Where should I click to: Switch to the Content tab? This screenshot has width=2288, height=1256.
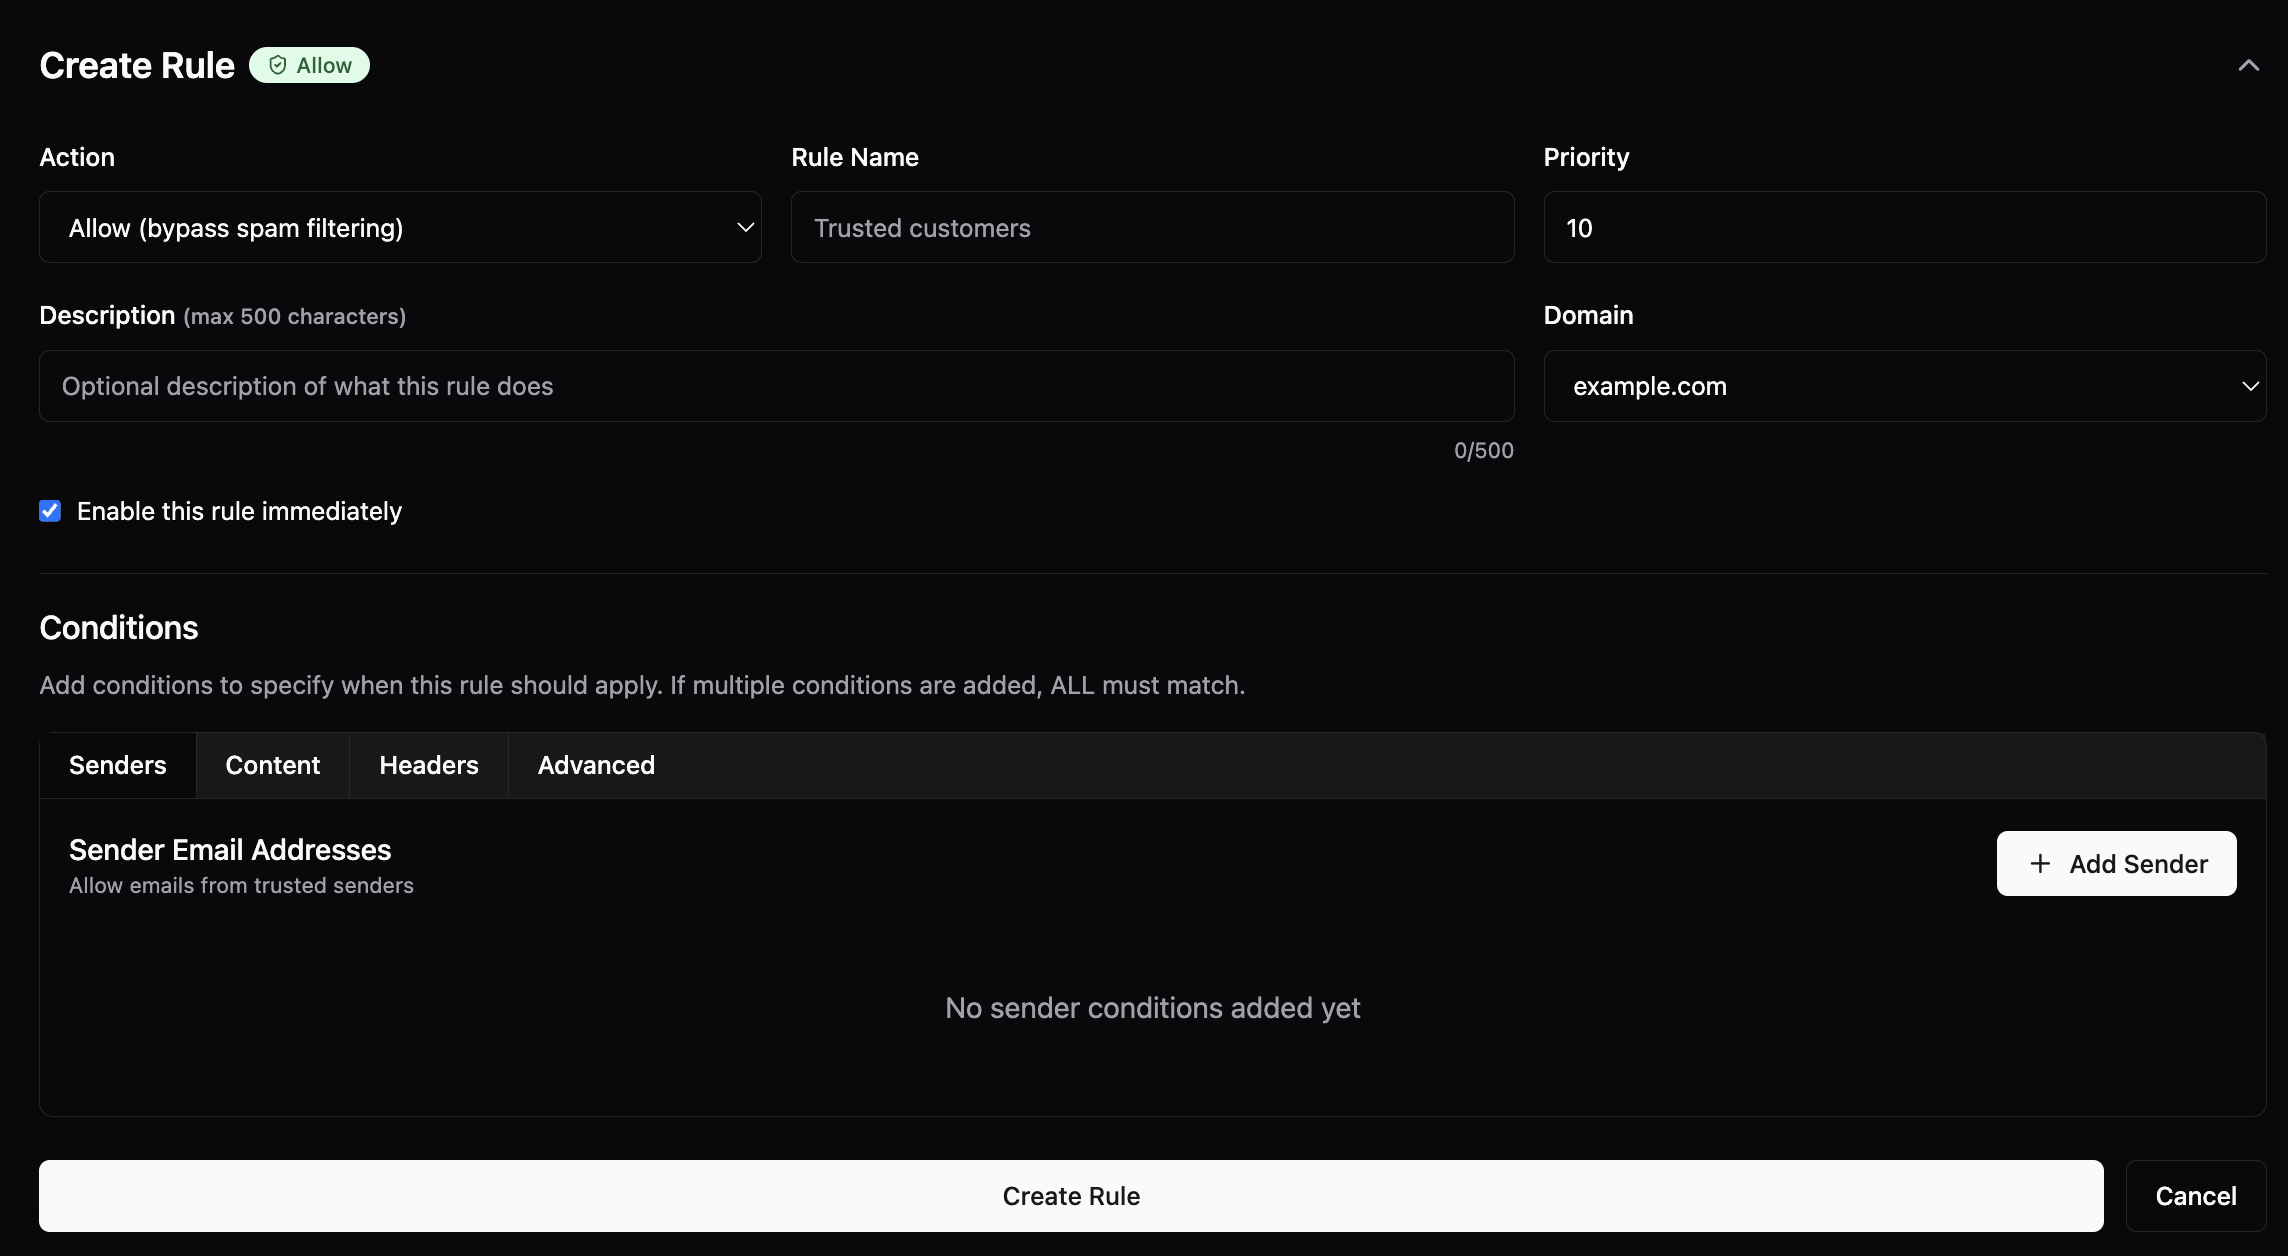click(x=272, y=765)
